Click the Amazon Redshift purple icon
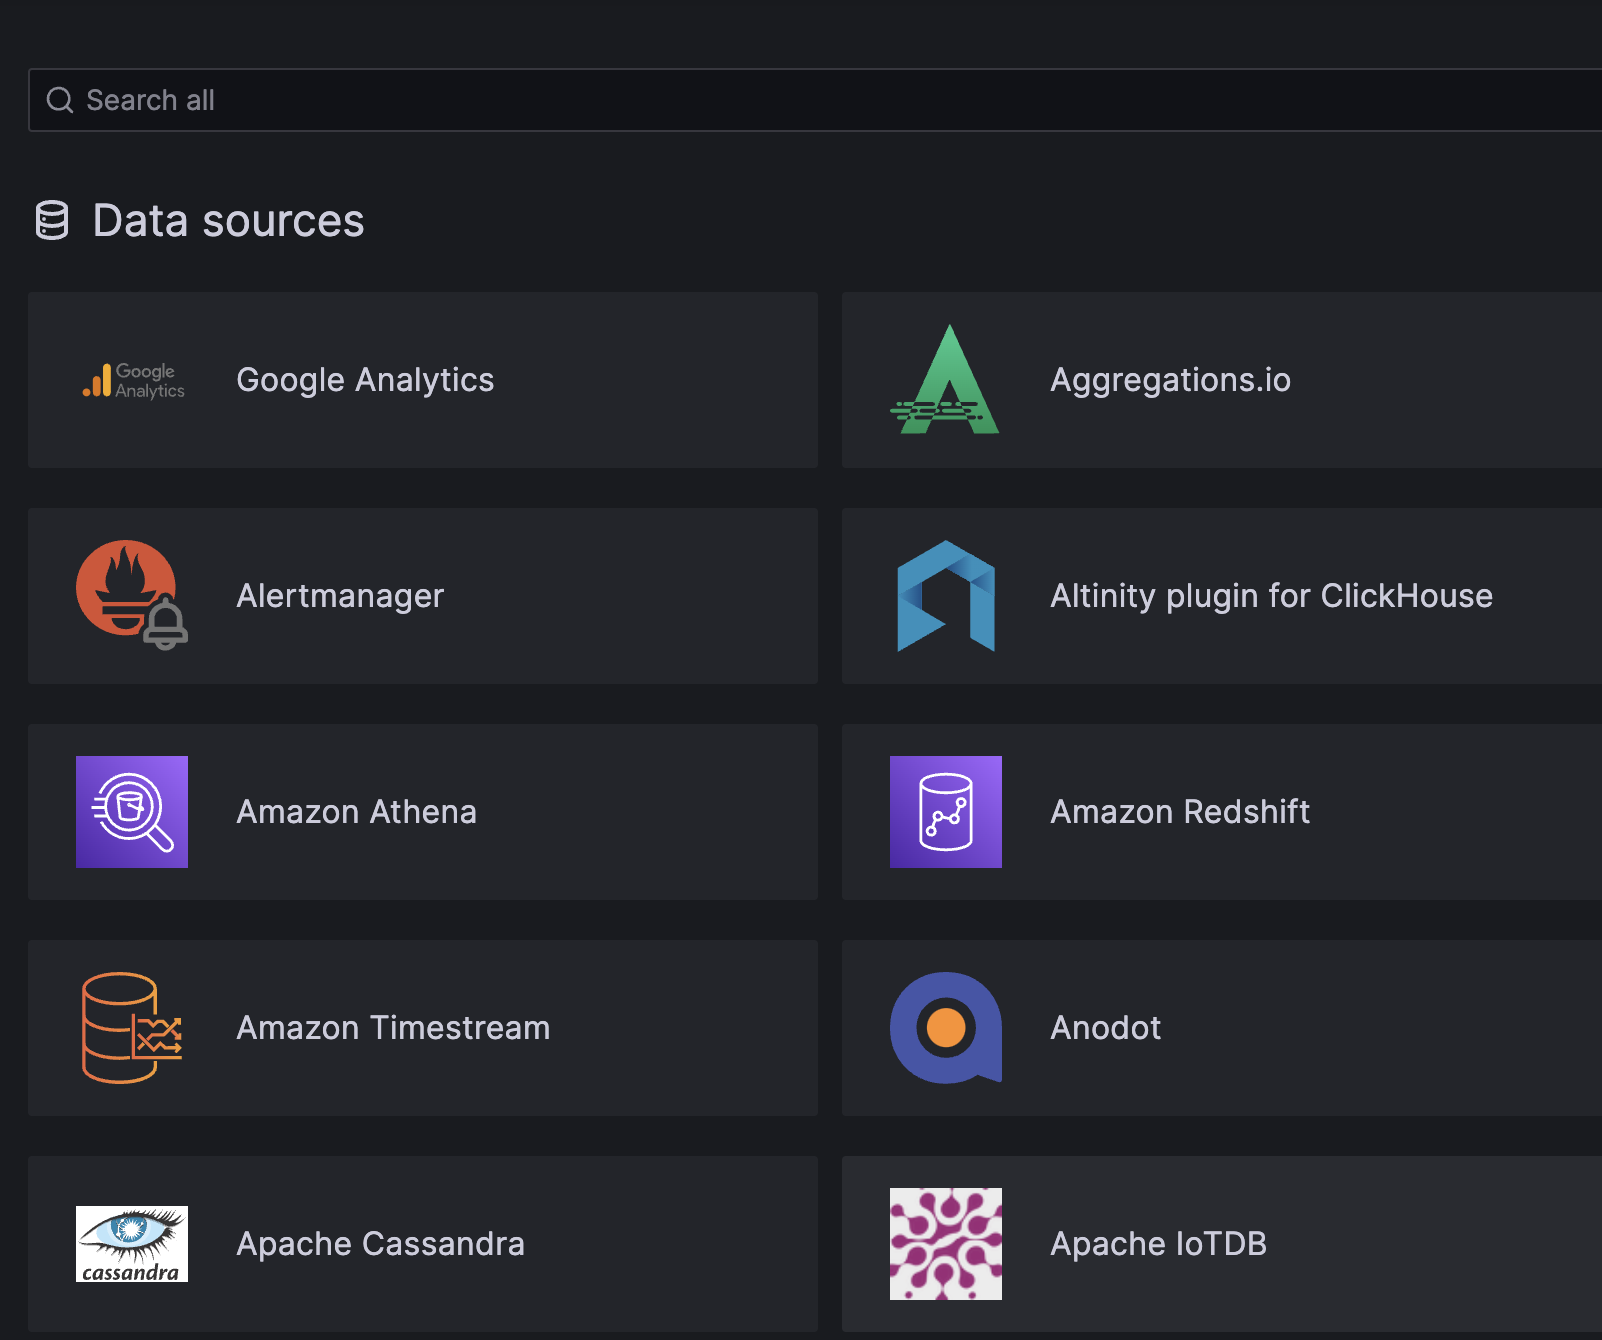 tap(946, 812)
